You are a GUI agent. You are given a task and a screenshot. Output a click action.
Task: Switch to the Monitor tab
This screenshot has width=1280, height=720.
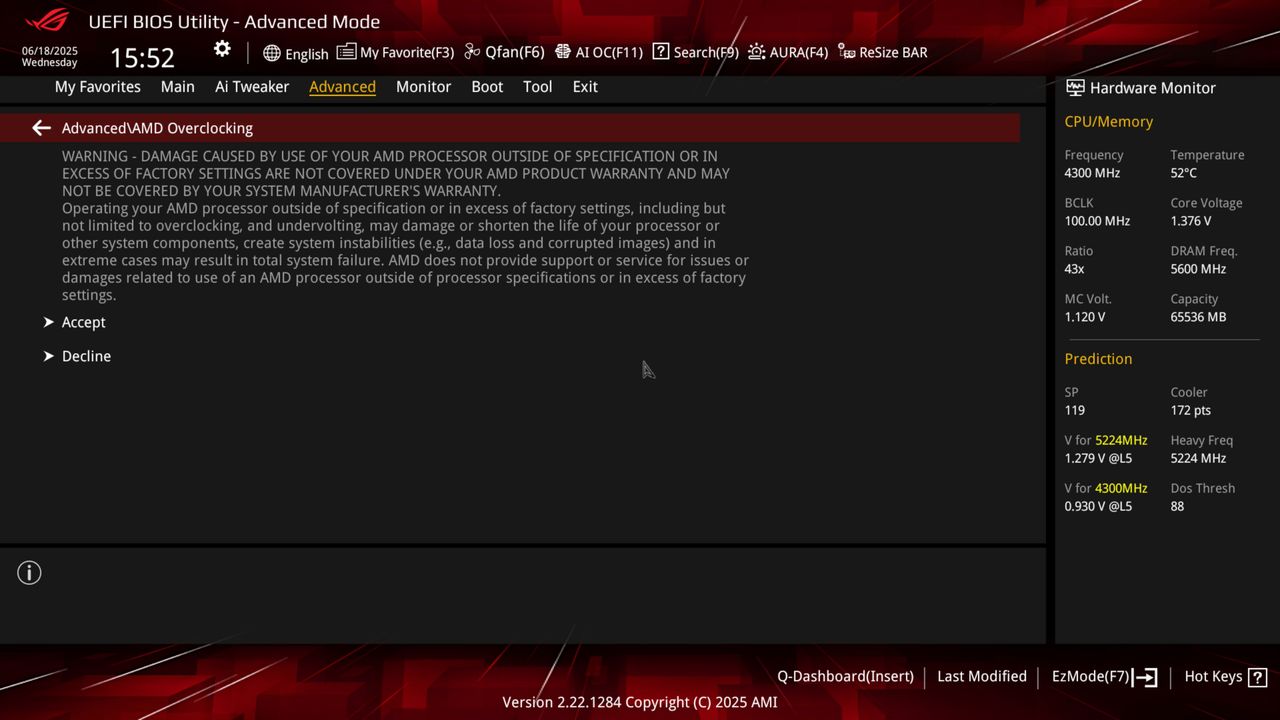pos(423,87)
